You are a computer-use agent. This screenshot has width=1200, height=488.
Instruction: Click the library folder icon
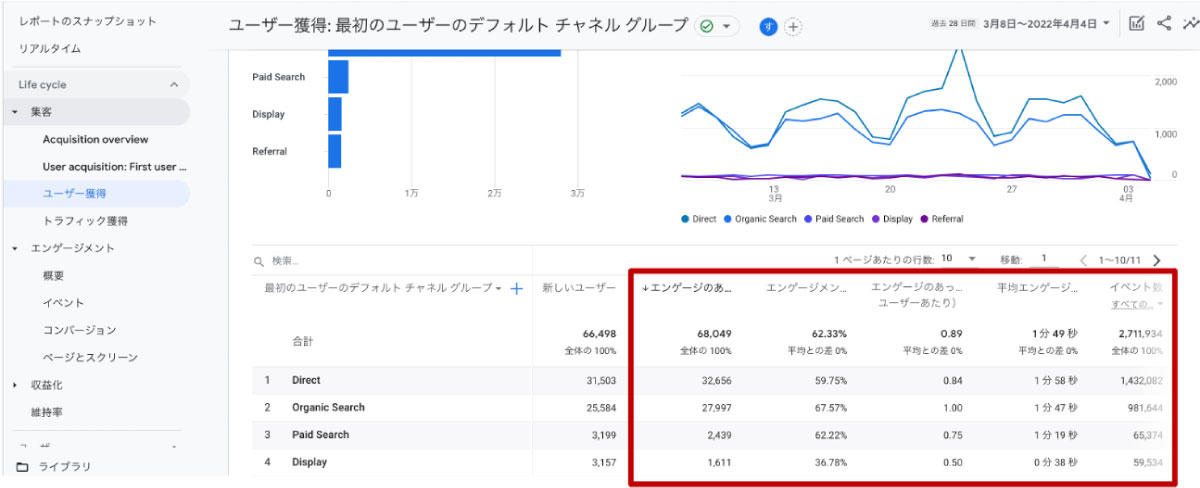[x=23, y=466]
